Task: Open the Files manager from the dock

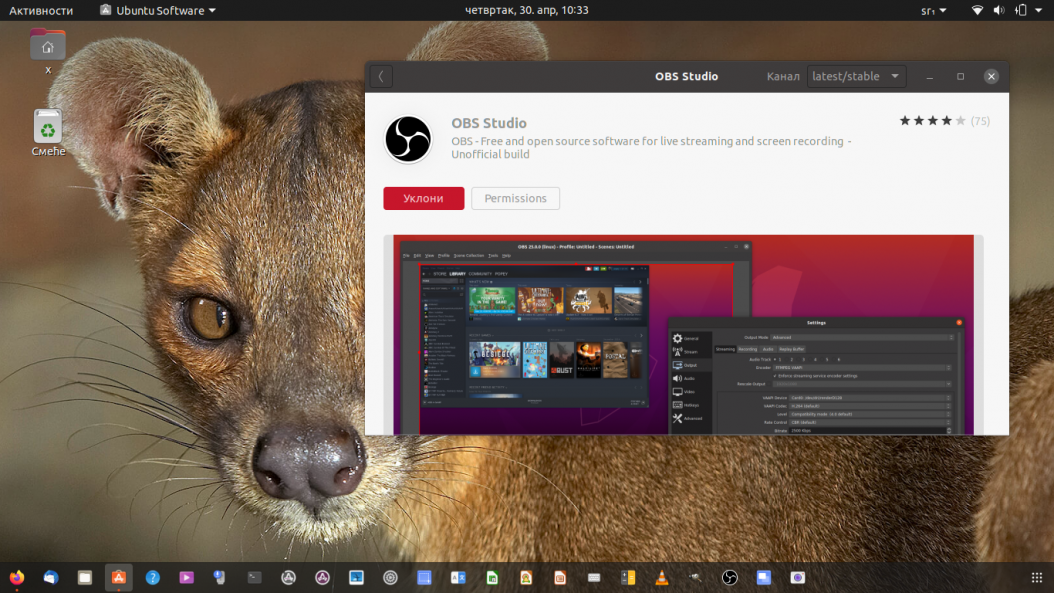Action: (85, 578)
